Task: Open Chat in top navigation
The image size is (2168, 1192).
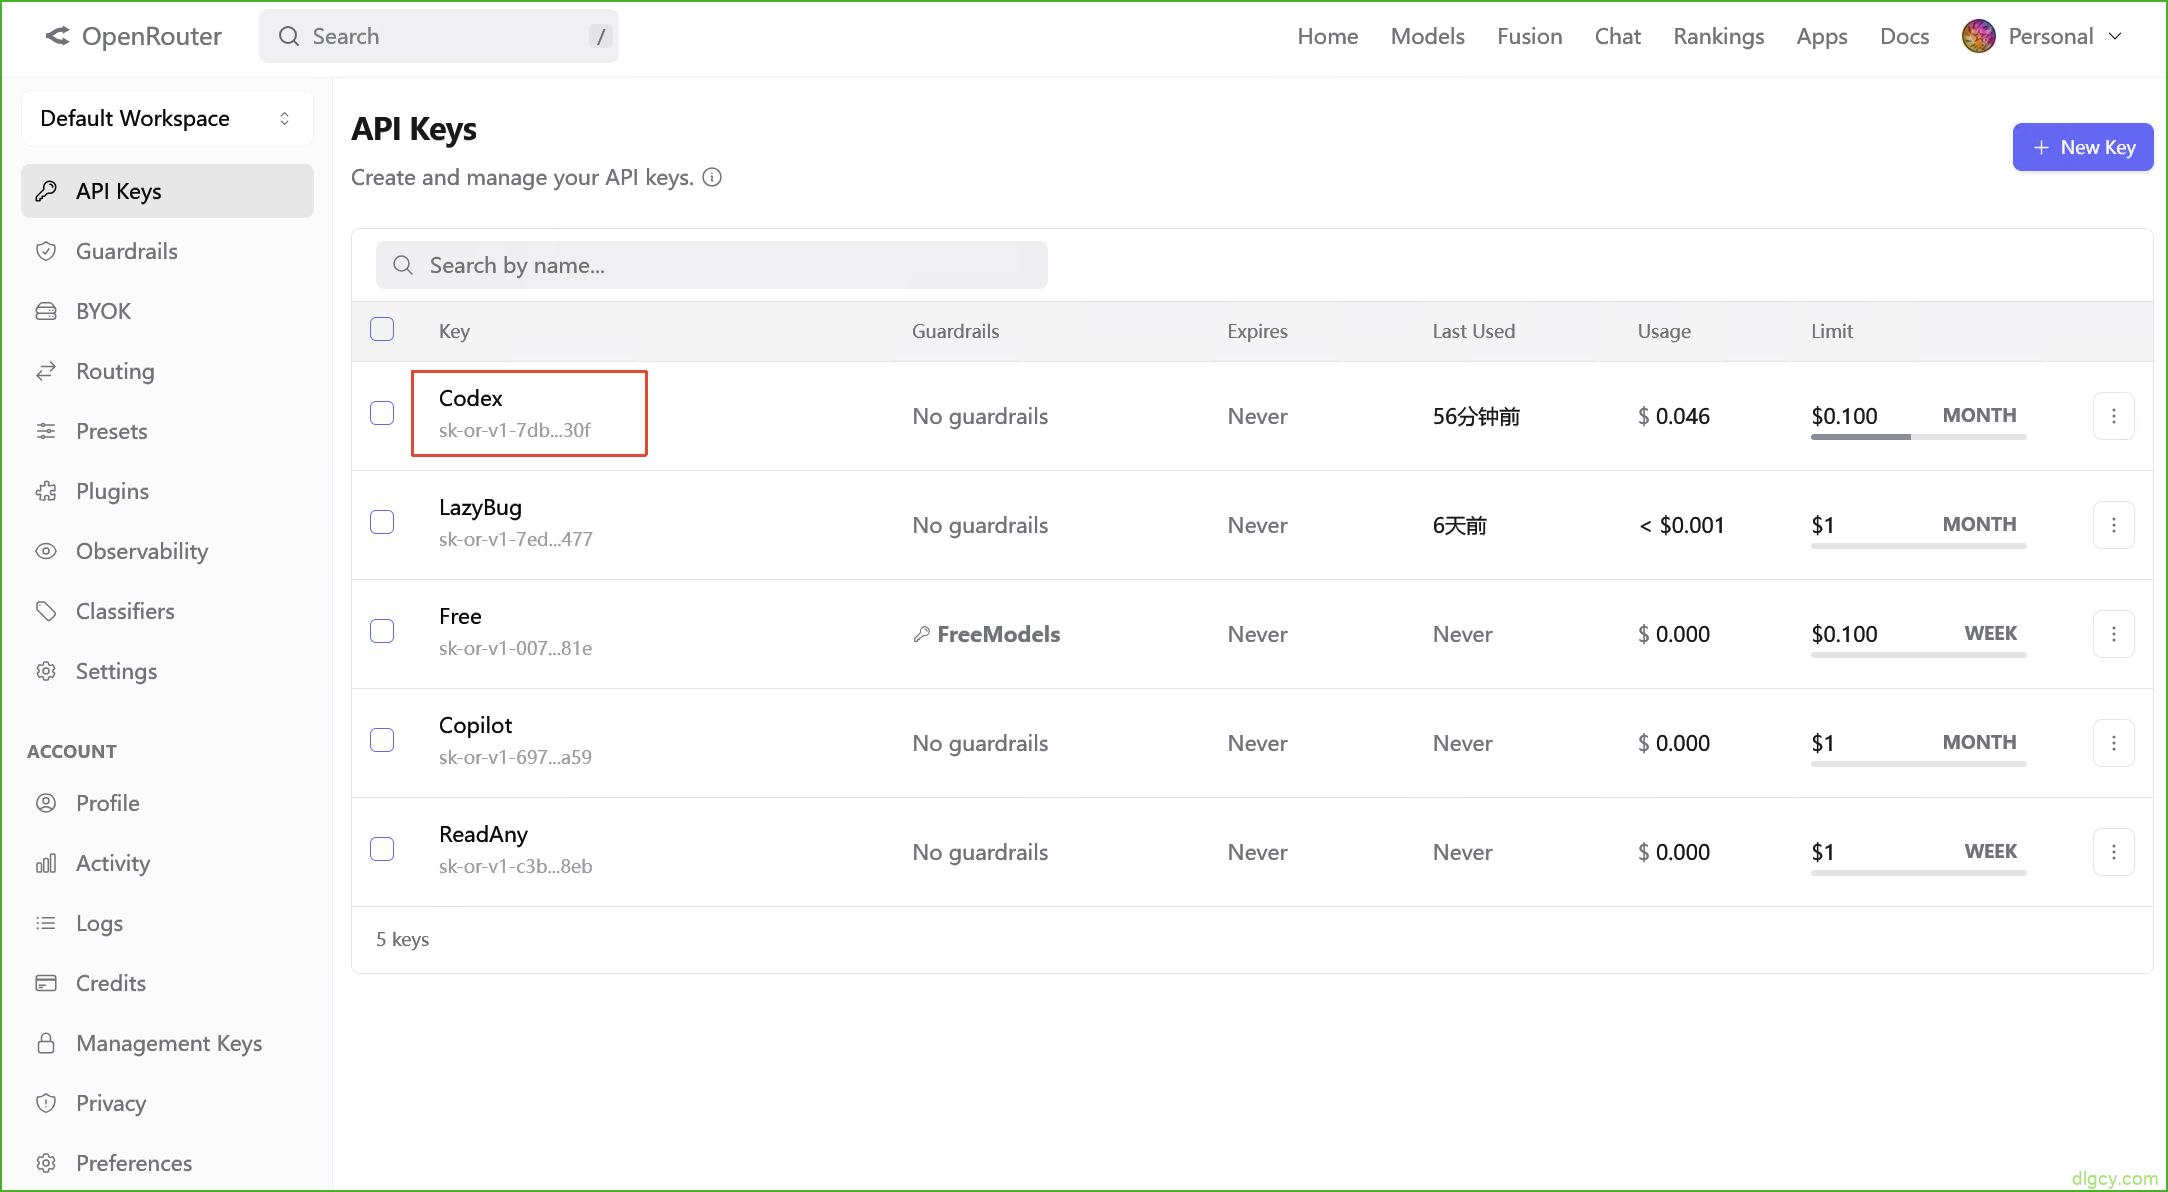Action: click(1617, 36)
